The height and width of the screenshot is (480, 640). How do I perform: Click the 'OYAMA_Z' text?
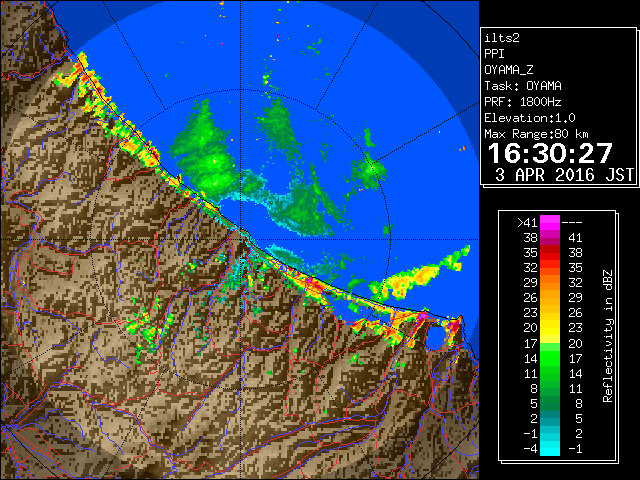[x=509, y=70]
